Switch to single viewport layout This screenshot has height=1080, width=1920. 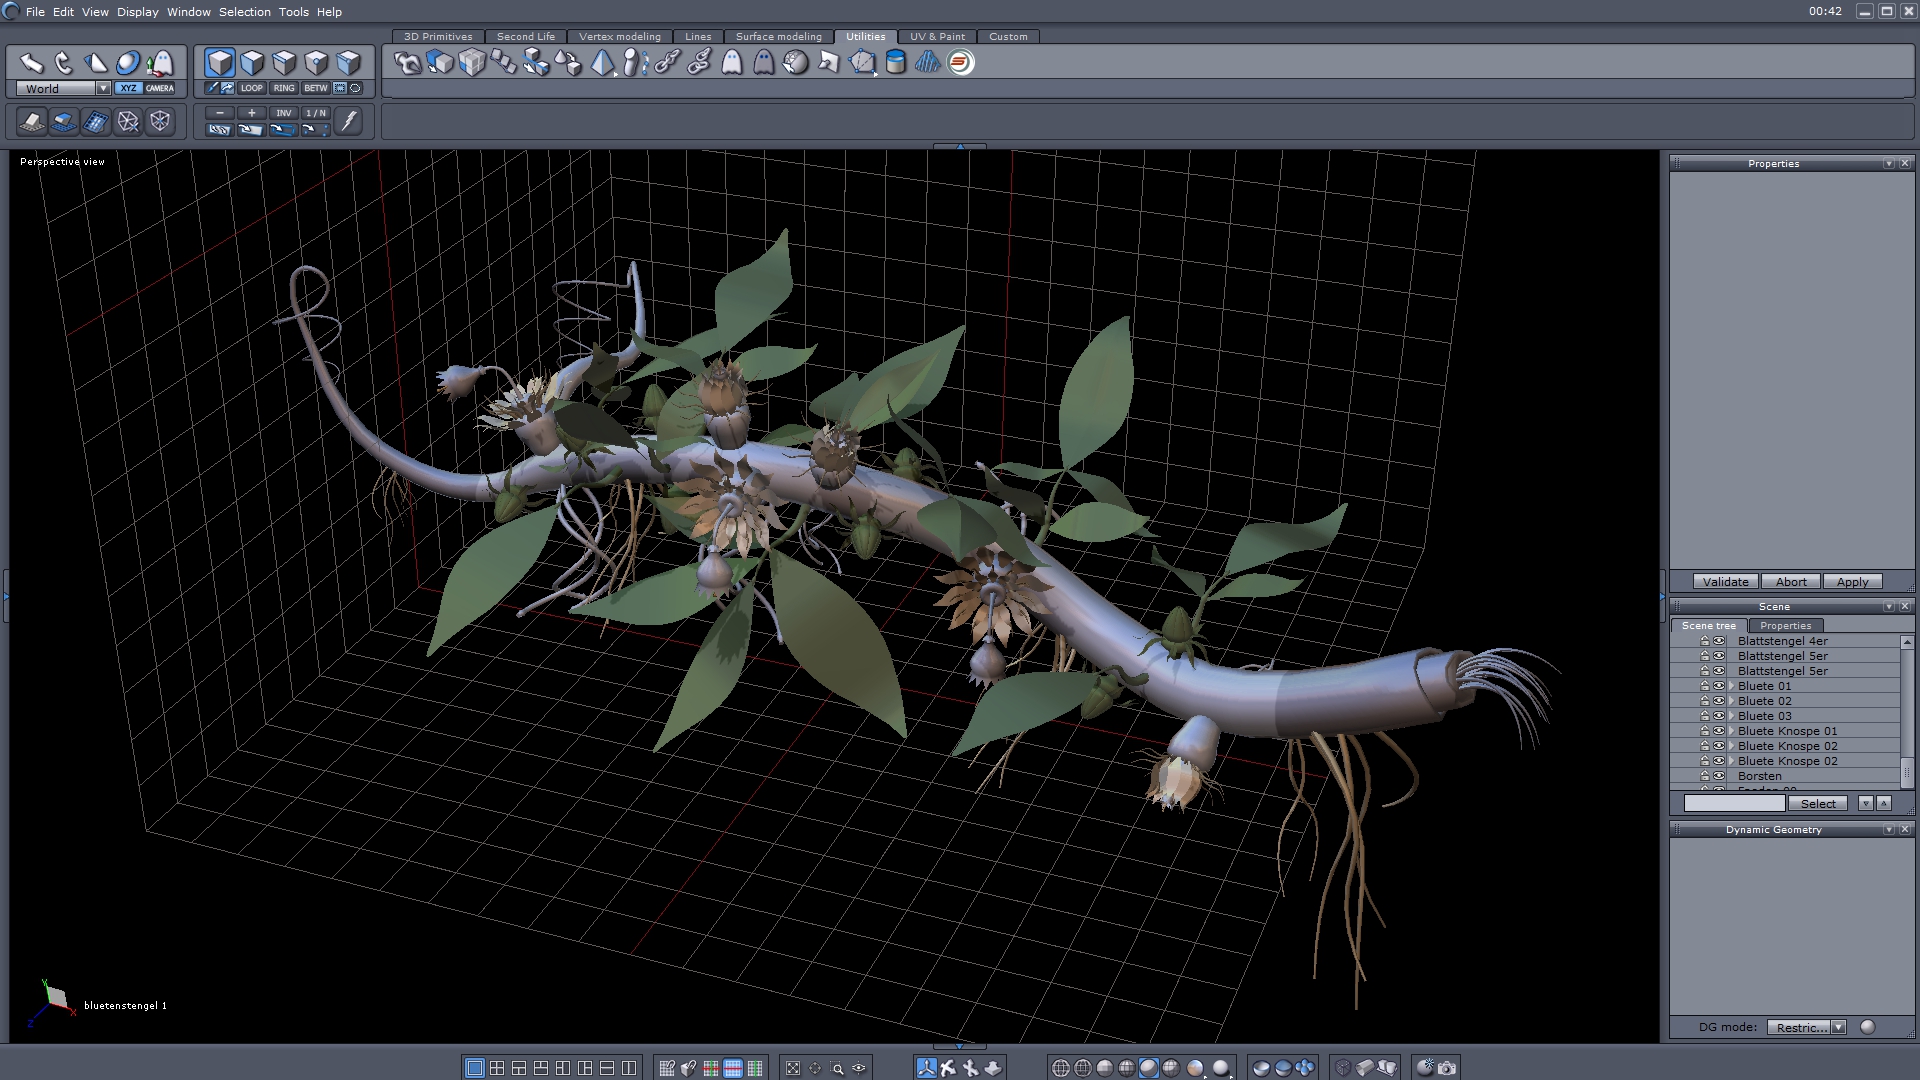tap(475, 1068)
